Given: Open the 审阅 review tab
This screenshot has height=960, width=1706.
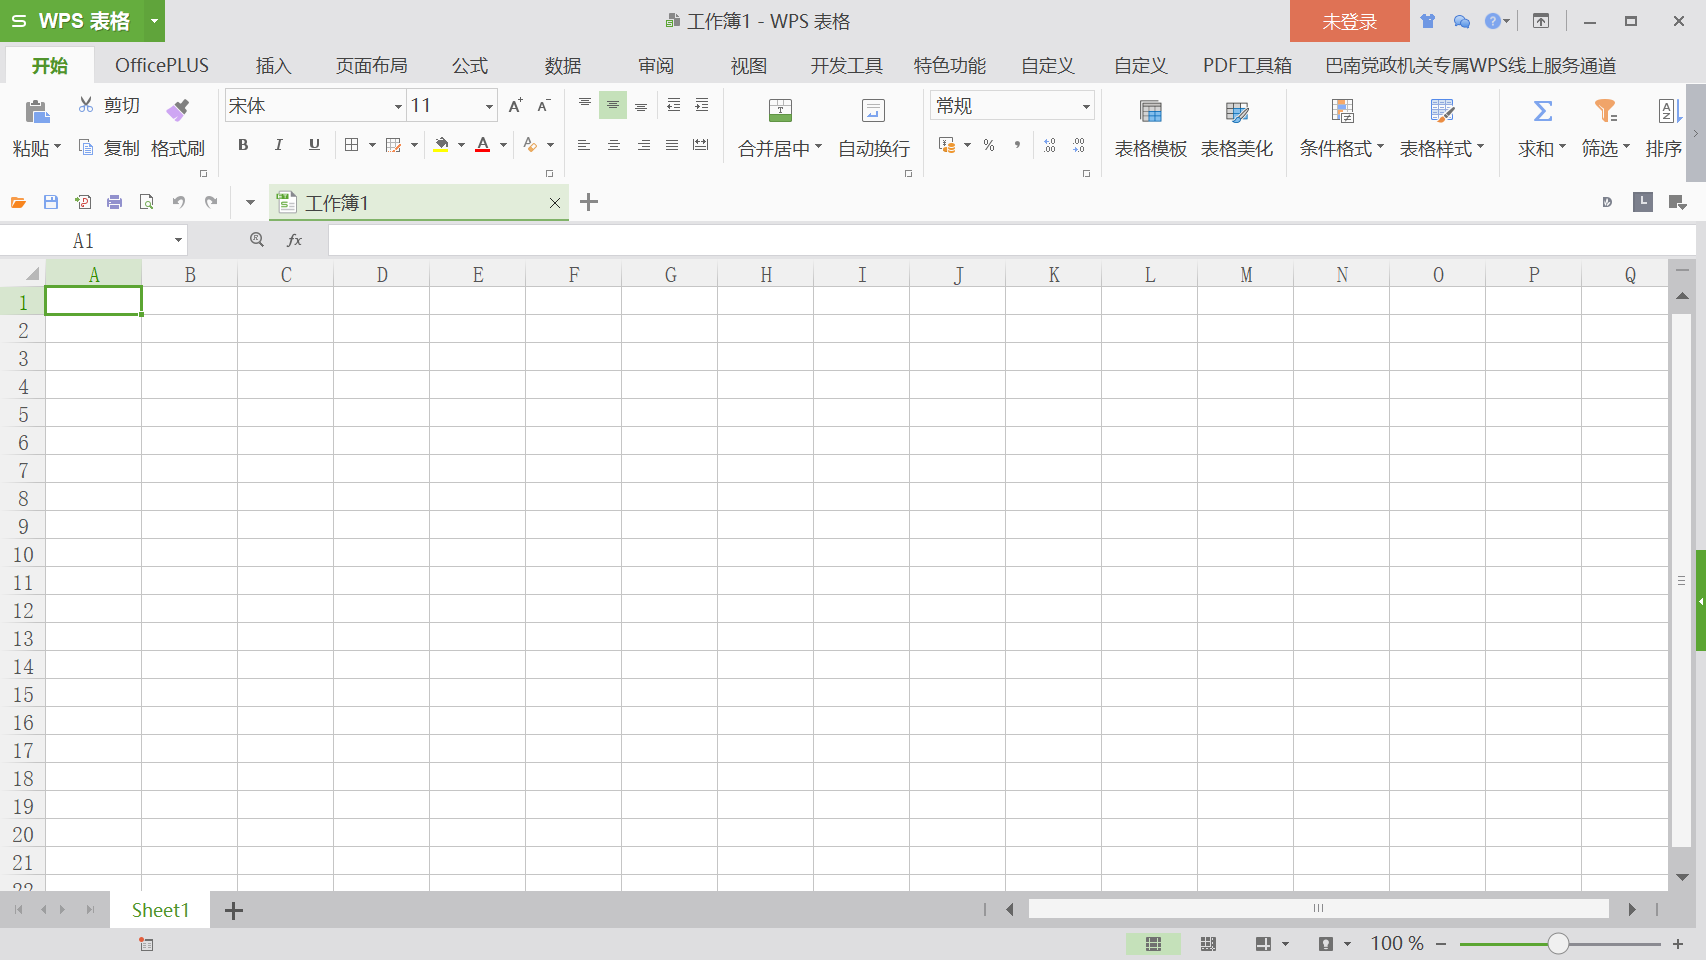Looking at the screenshot, I should point(656,66).
